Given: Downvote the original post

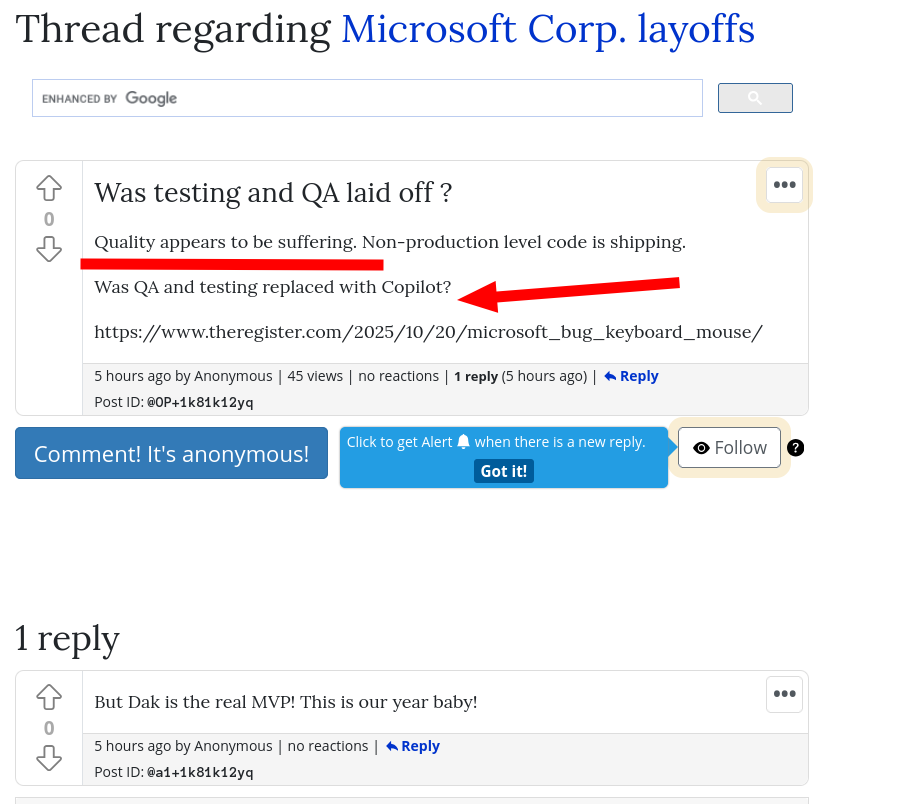Looking at the screenshot, I should coord(48,250).
